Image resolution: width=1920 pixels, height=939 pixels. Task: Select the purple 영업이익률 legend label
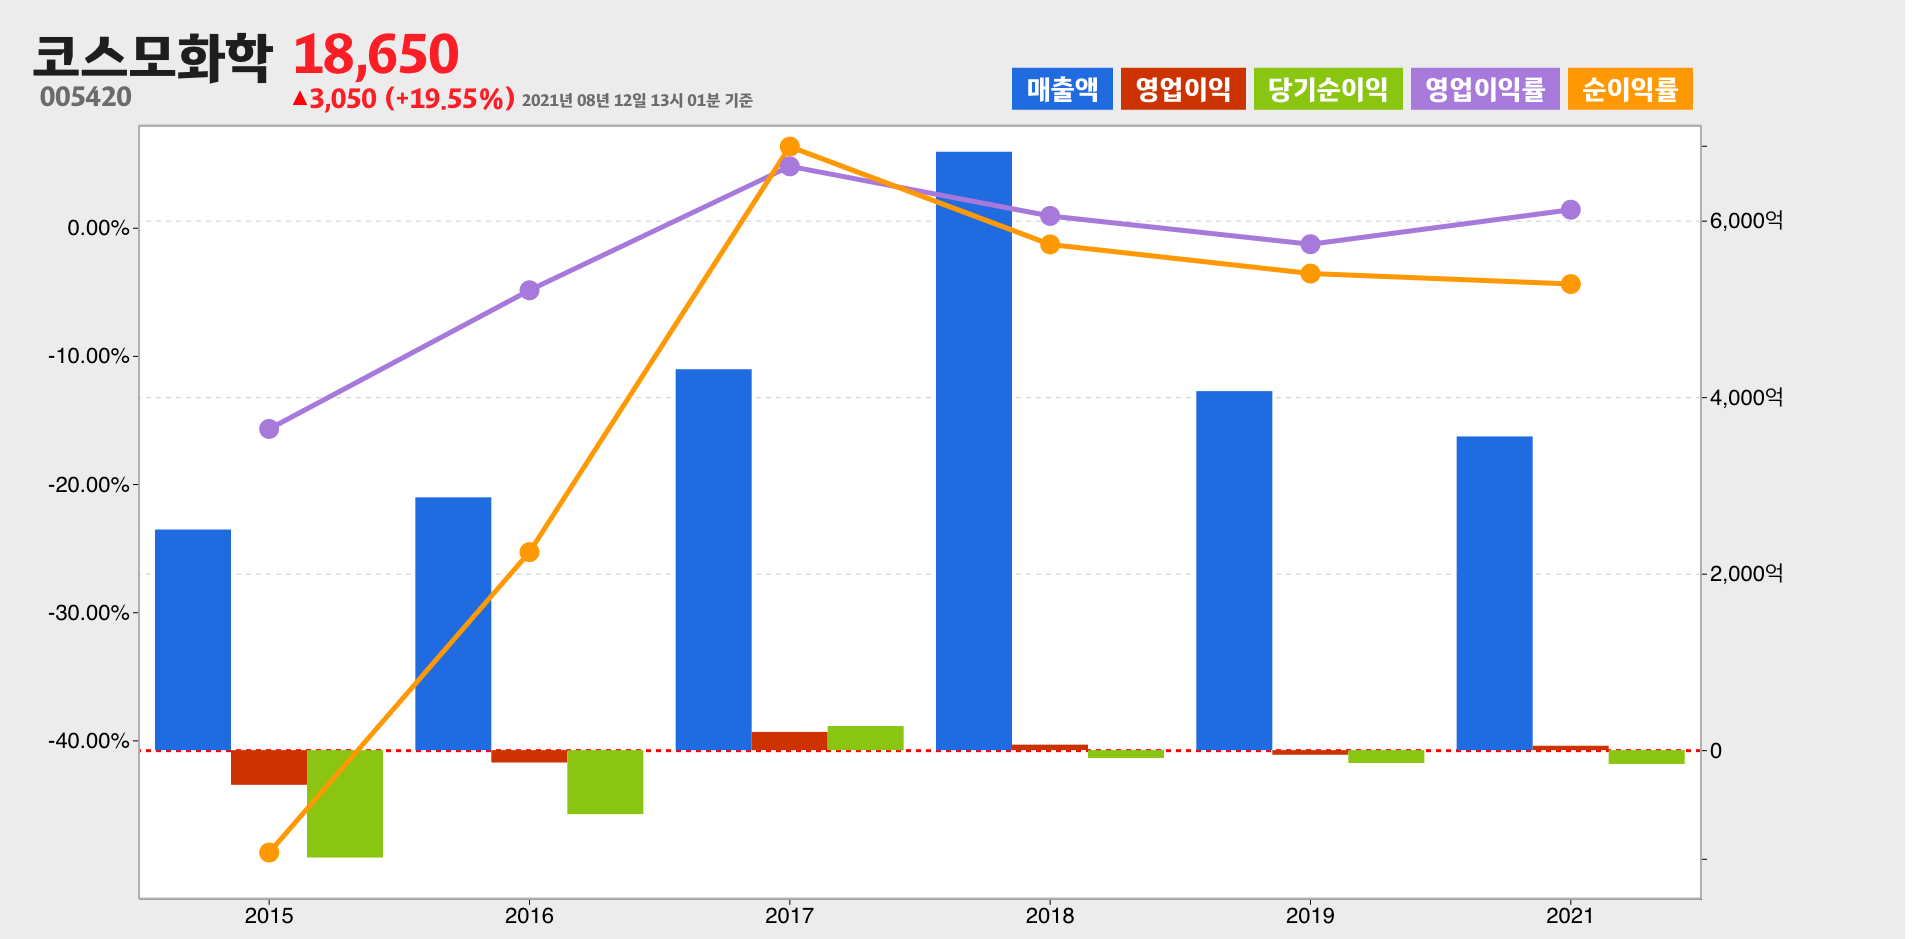pos(1485,89)
